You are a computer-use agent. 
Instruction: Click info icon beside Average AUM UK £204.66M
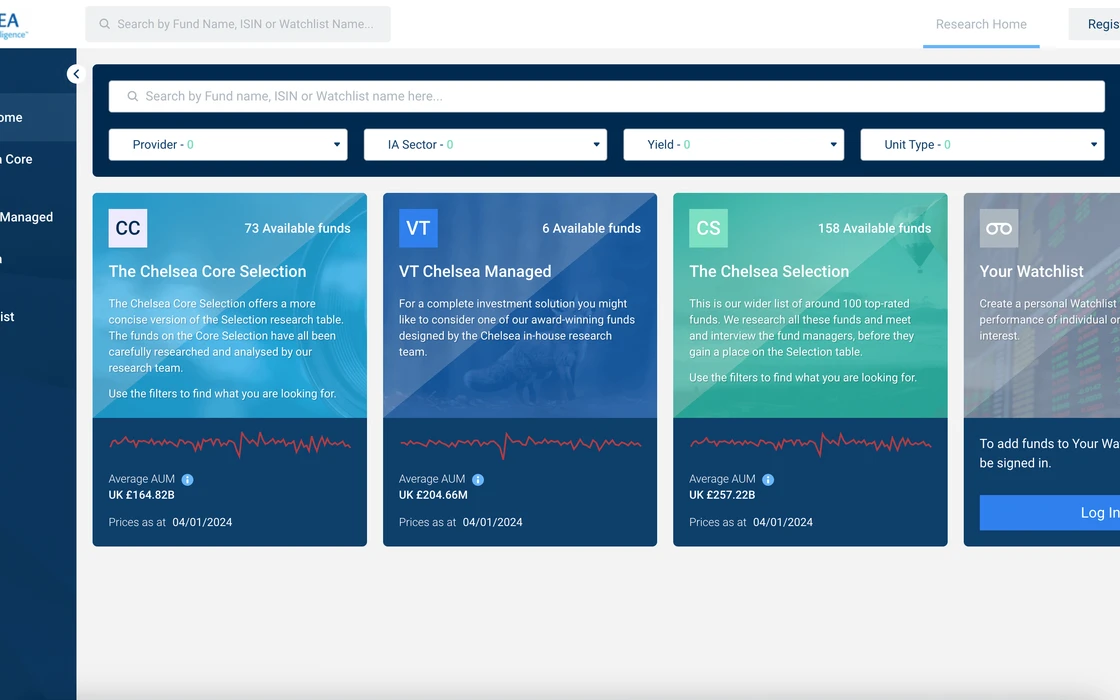pyautogui.click(x=478, y=479)
